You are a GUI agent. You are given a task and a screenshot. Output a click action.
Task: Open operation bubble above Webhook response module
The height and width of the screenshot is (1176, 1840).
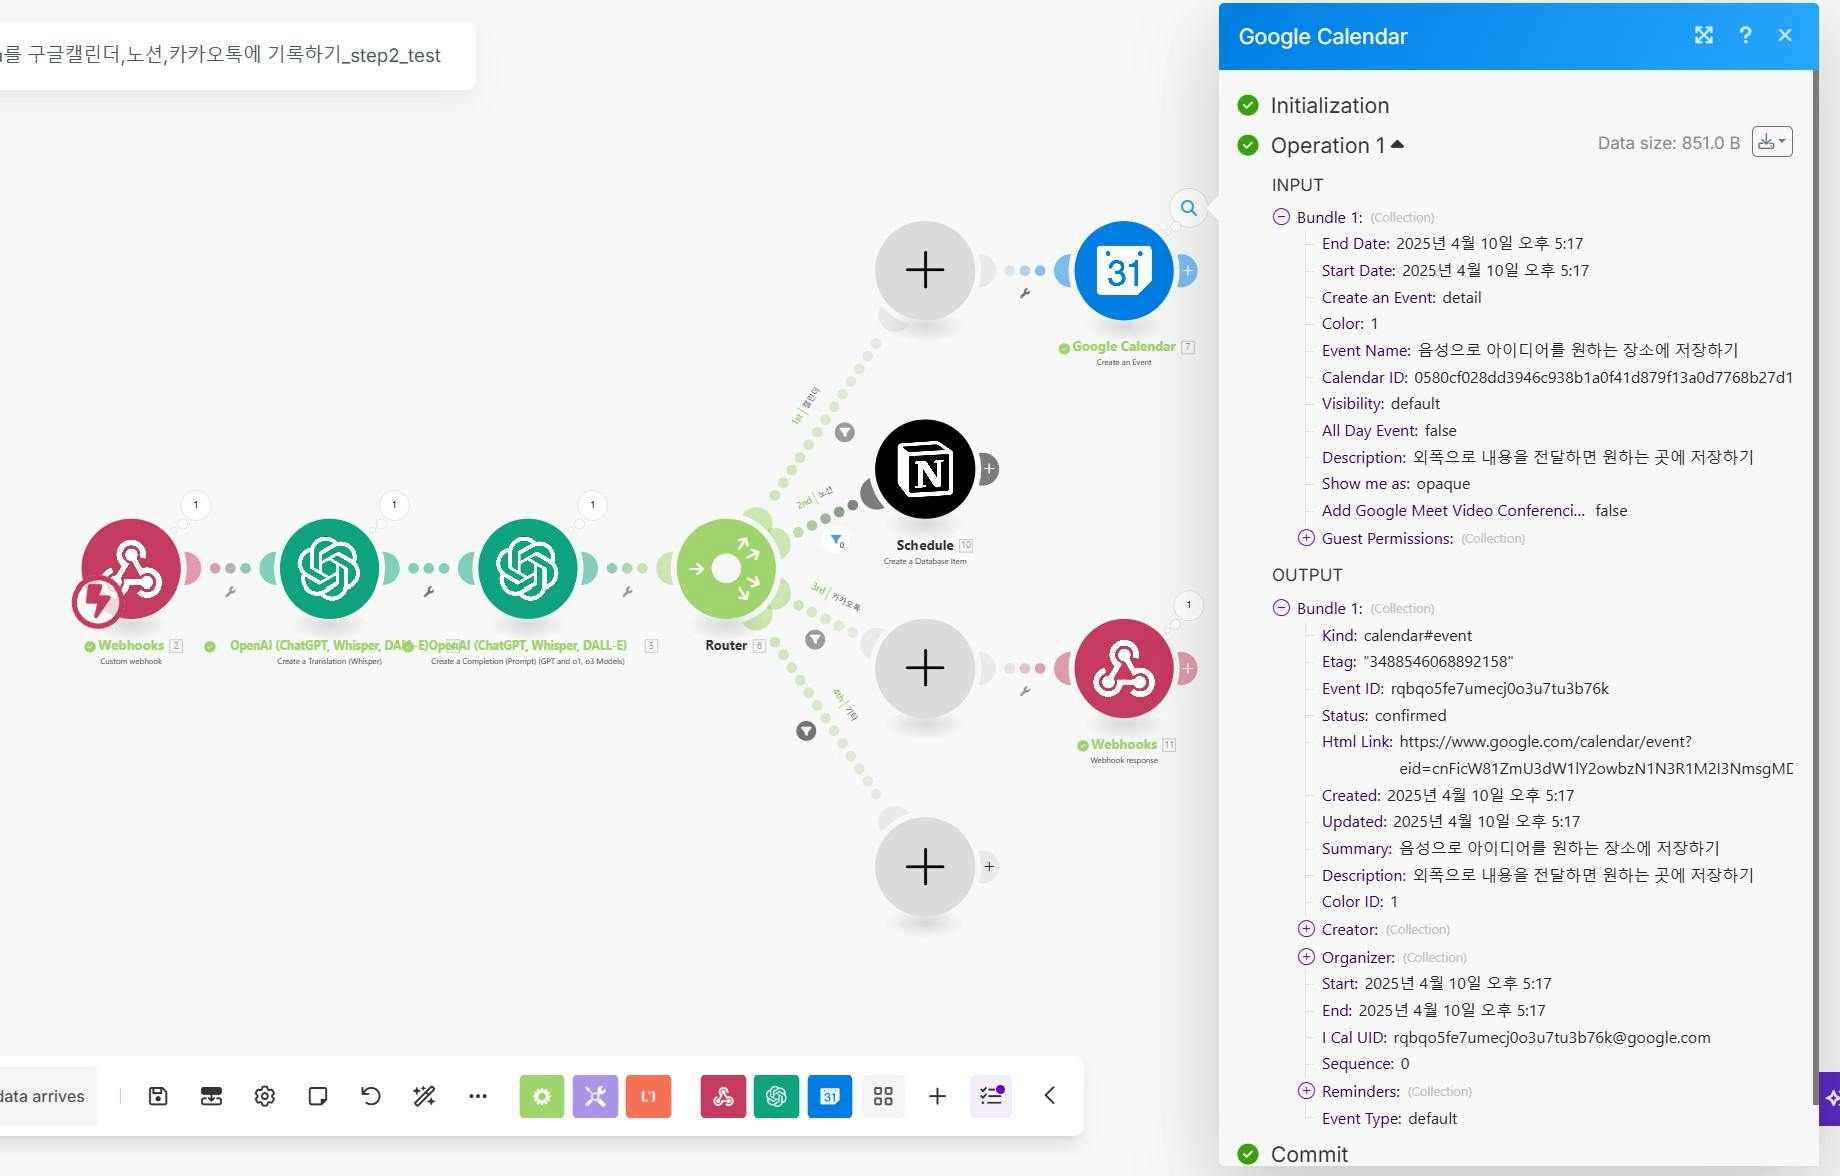(x=1188, y=604)
